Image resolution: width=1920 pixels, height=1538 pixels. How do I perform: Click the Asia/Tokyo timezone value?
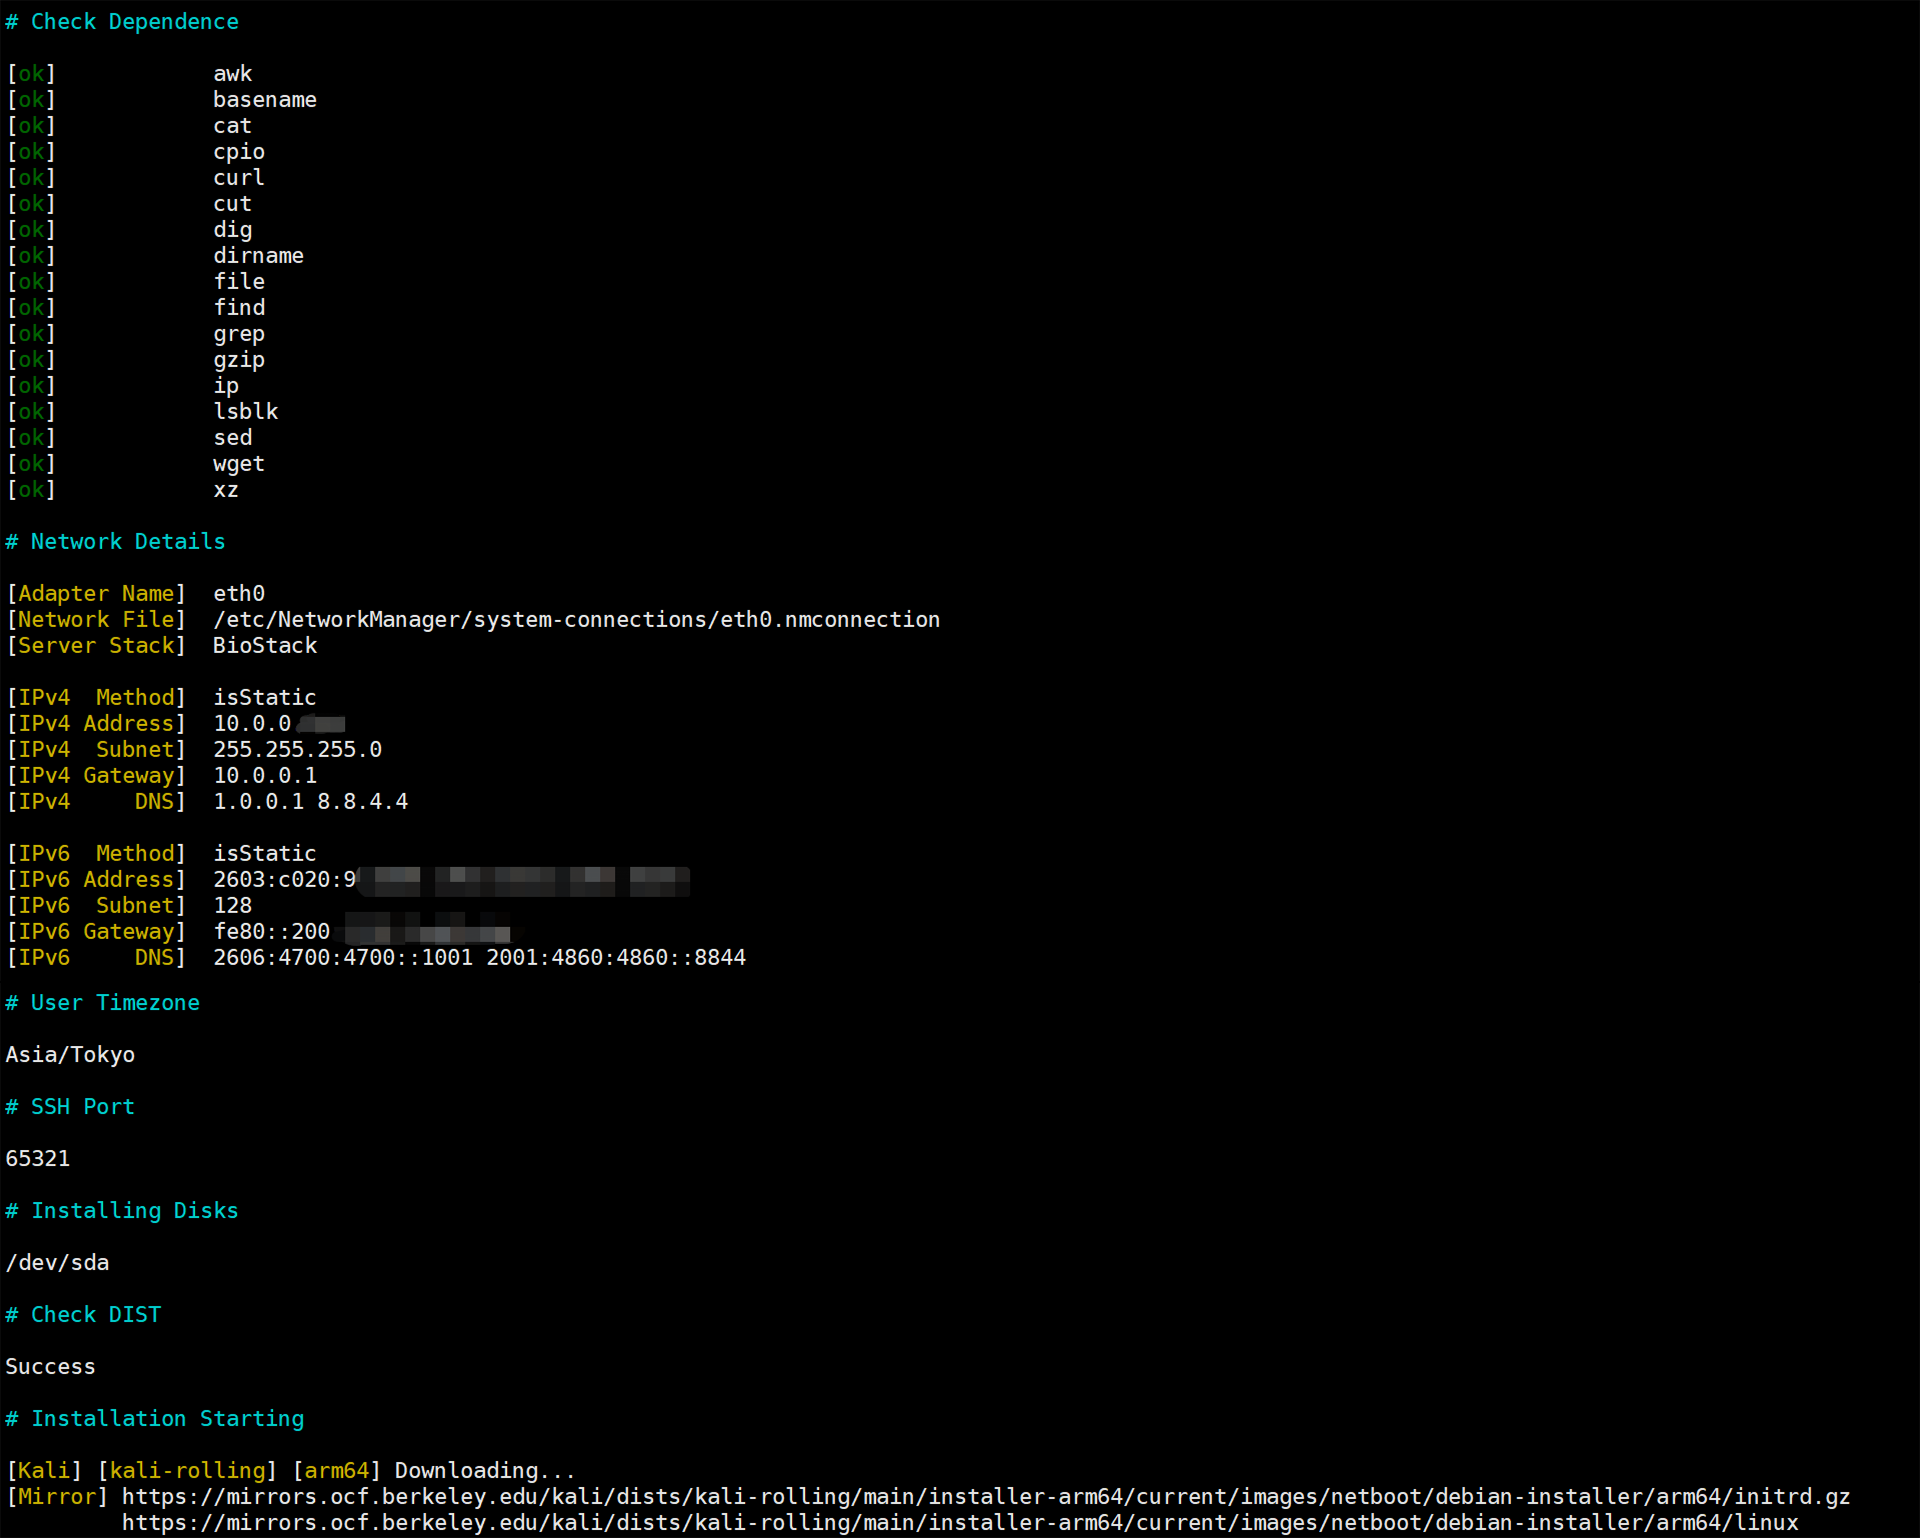pyautogui.click(x=70, y=1054)
